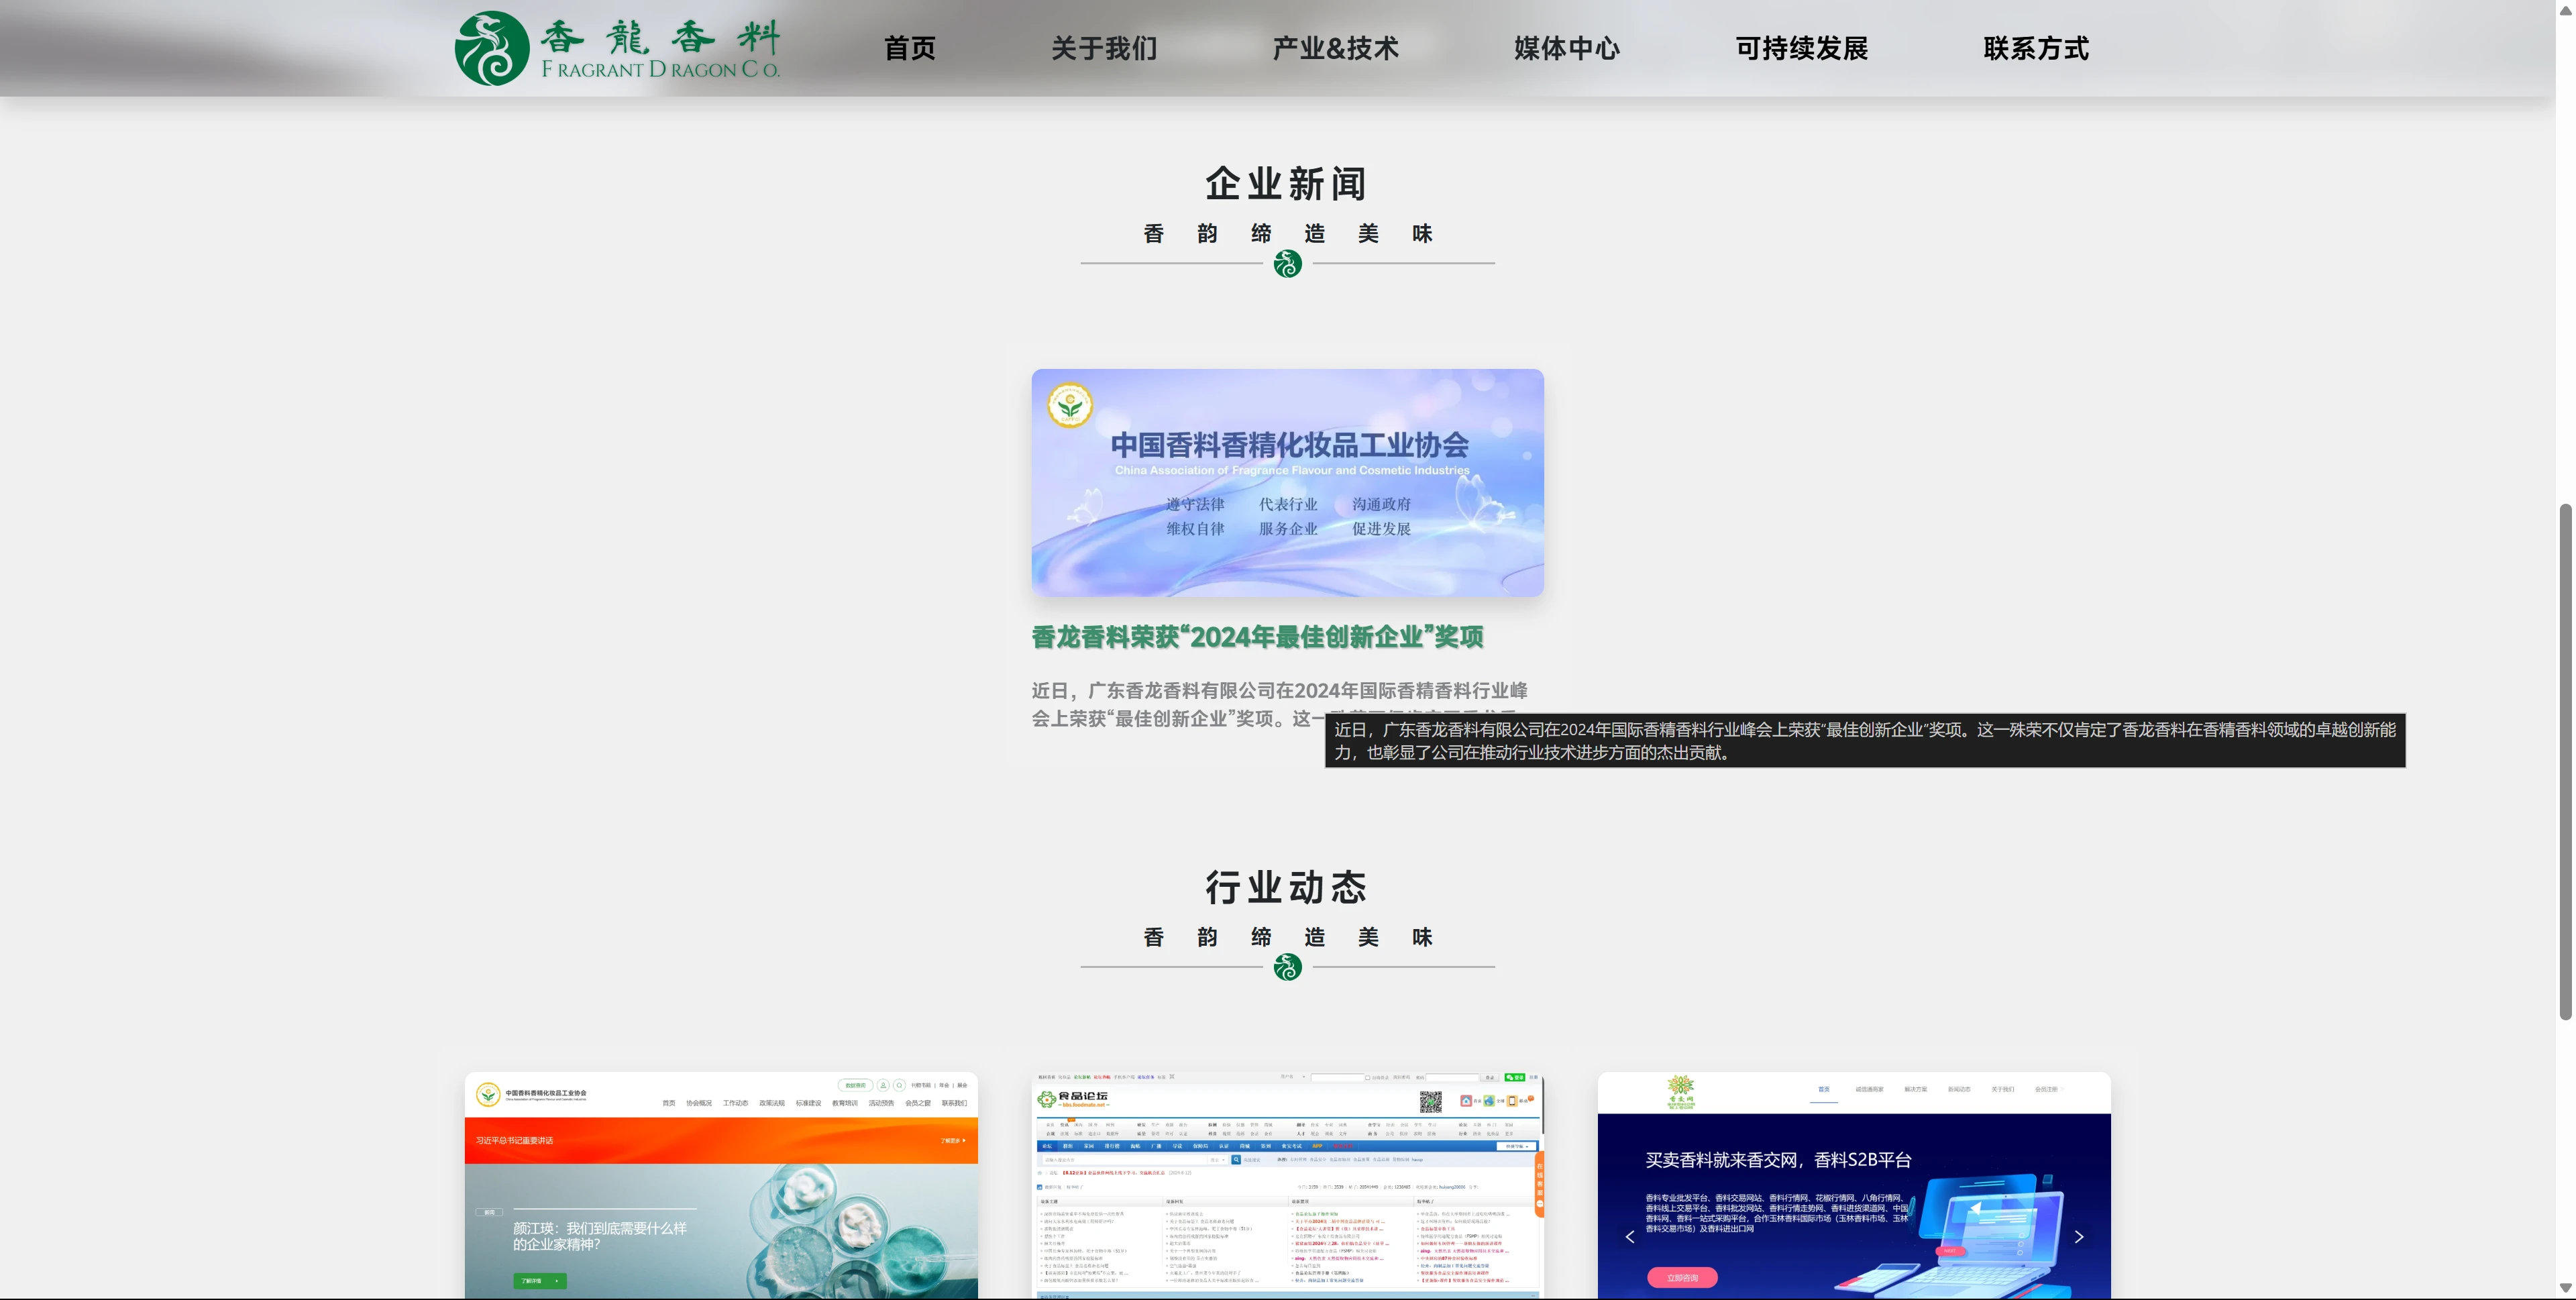The image size is (2576, 1300).
Task: Click the previous arrow on 香交网 slide
Action: point(1630,1237)
